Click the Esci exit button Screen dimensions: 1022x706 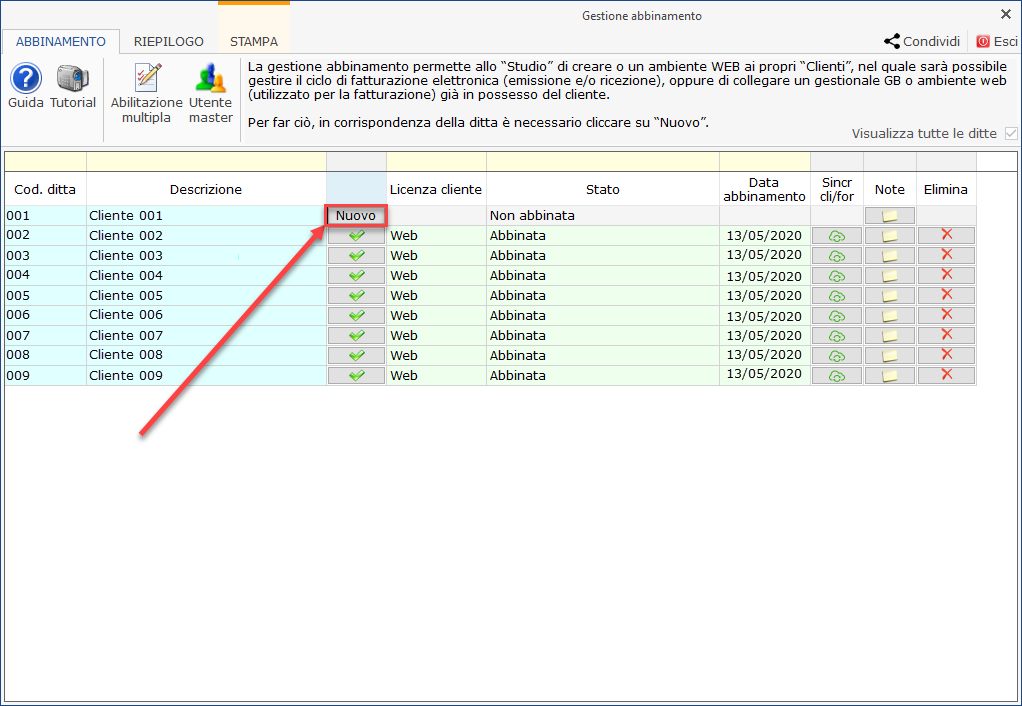pyautogui.click(x=997, y=42)
